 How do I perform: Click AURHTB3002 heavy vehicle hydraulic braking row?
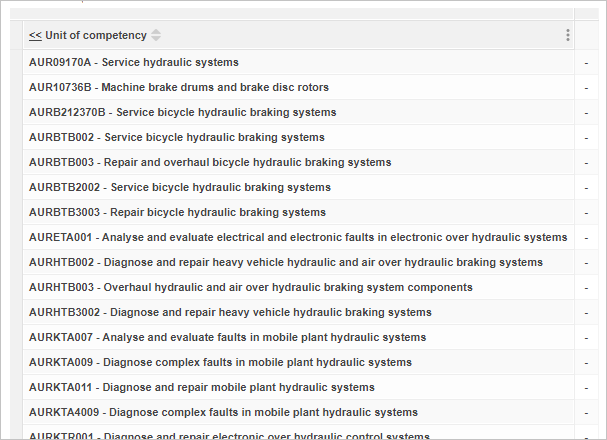230,312
